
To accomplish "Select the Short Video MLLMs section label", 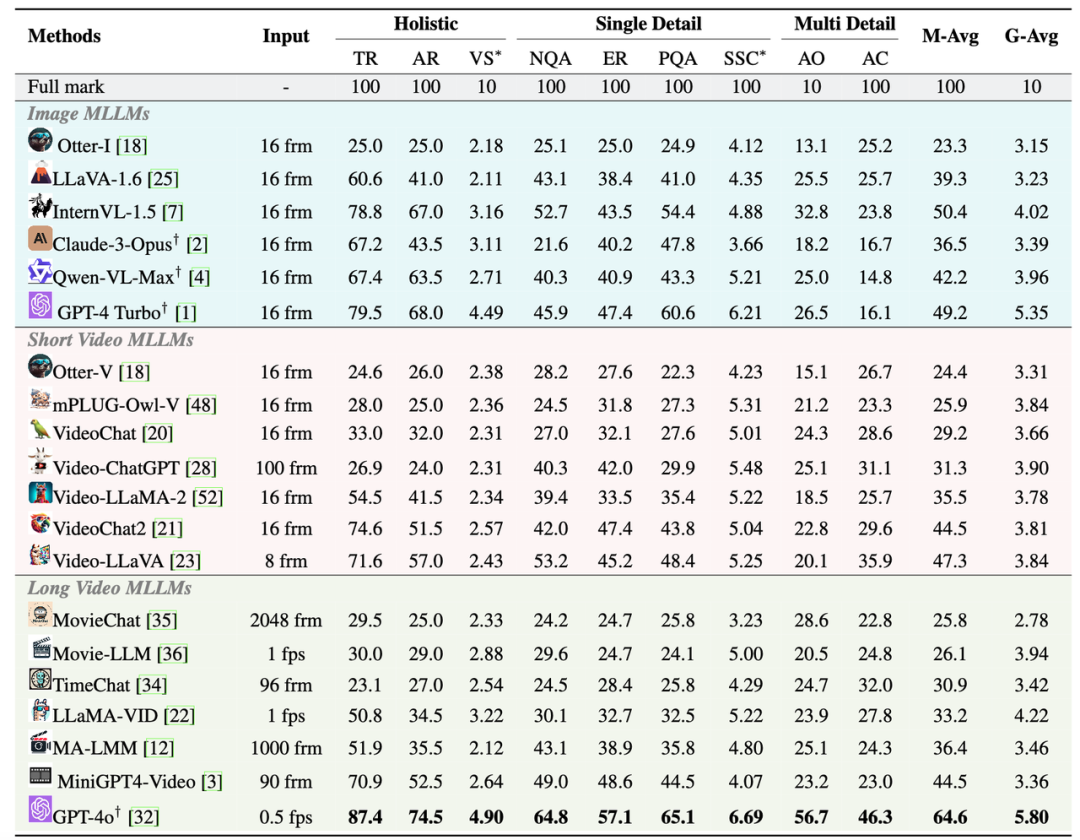I will 111,339.
